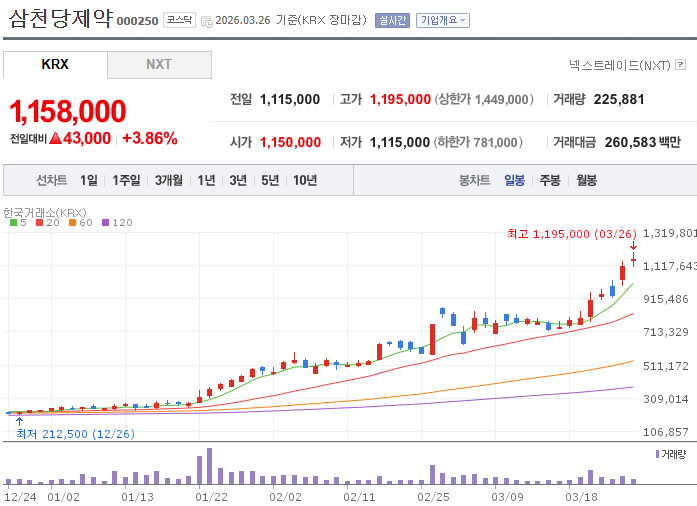Select the 1주일 line chart period
Screen dimensions: 697x506
126,180
